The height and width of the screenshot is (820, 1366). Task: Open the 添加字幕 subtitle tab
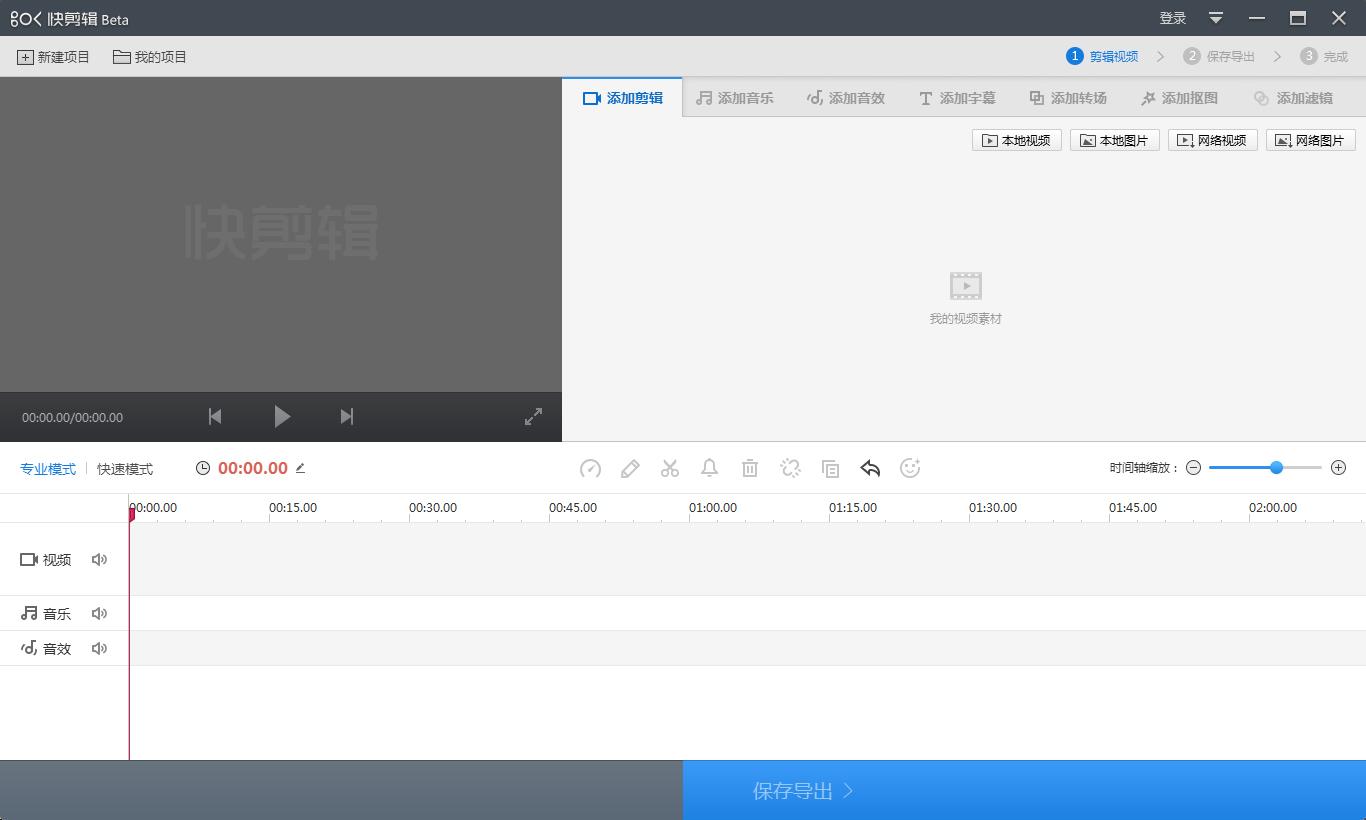[x=957, y=97]
